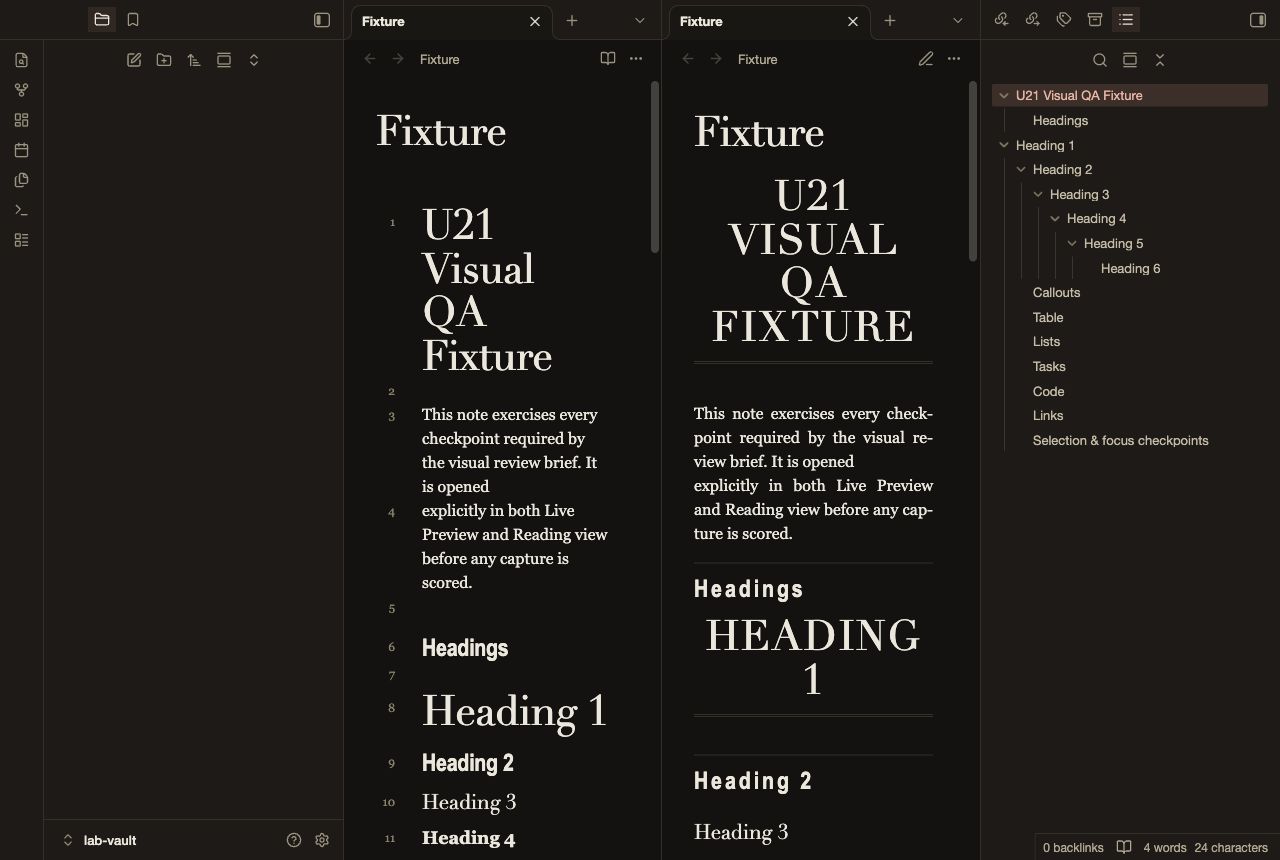Open the command palette terminal icon

pyautogui.click(x=22, y=210)
